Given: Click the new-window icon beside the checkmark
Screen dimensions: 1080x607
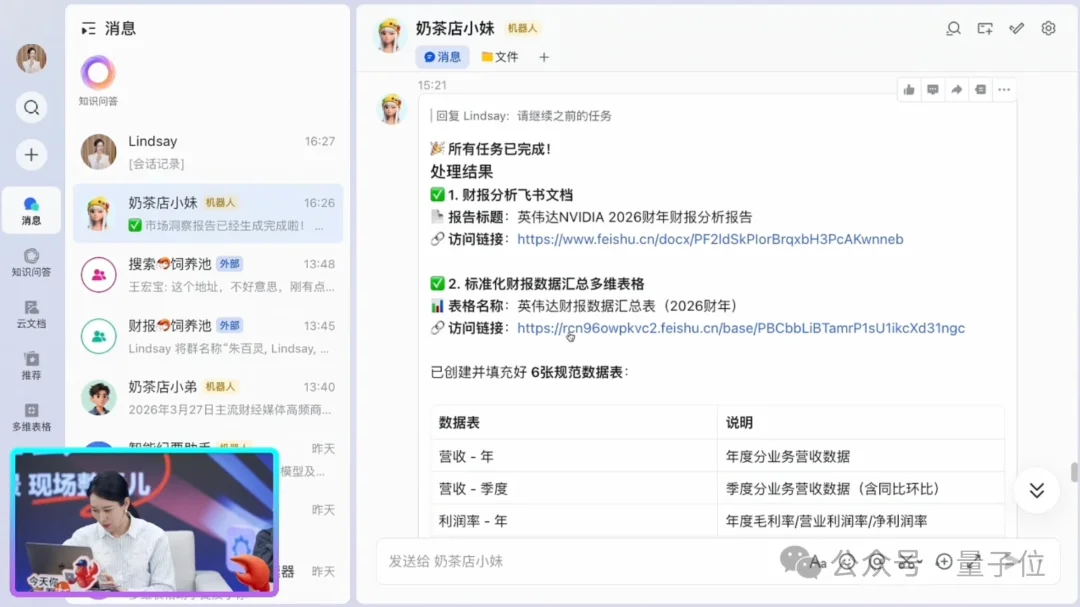Looking at the screenshot, I should tap(985, 28).
